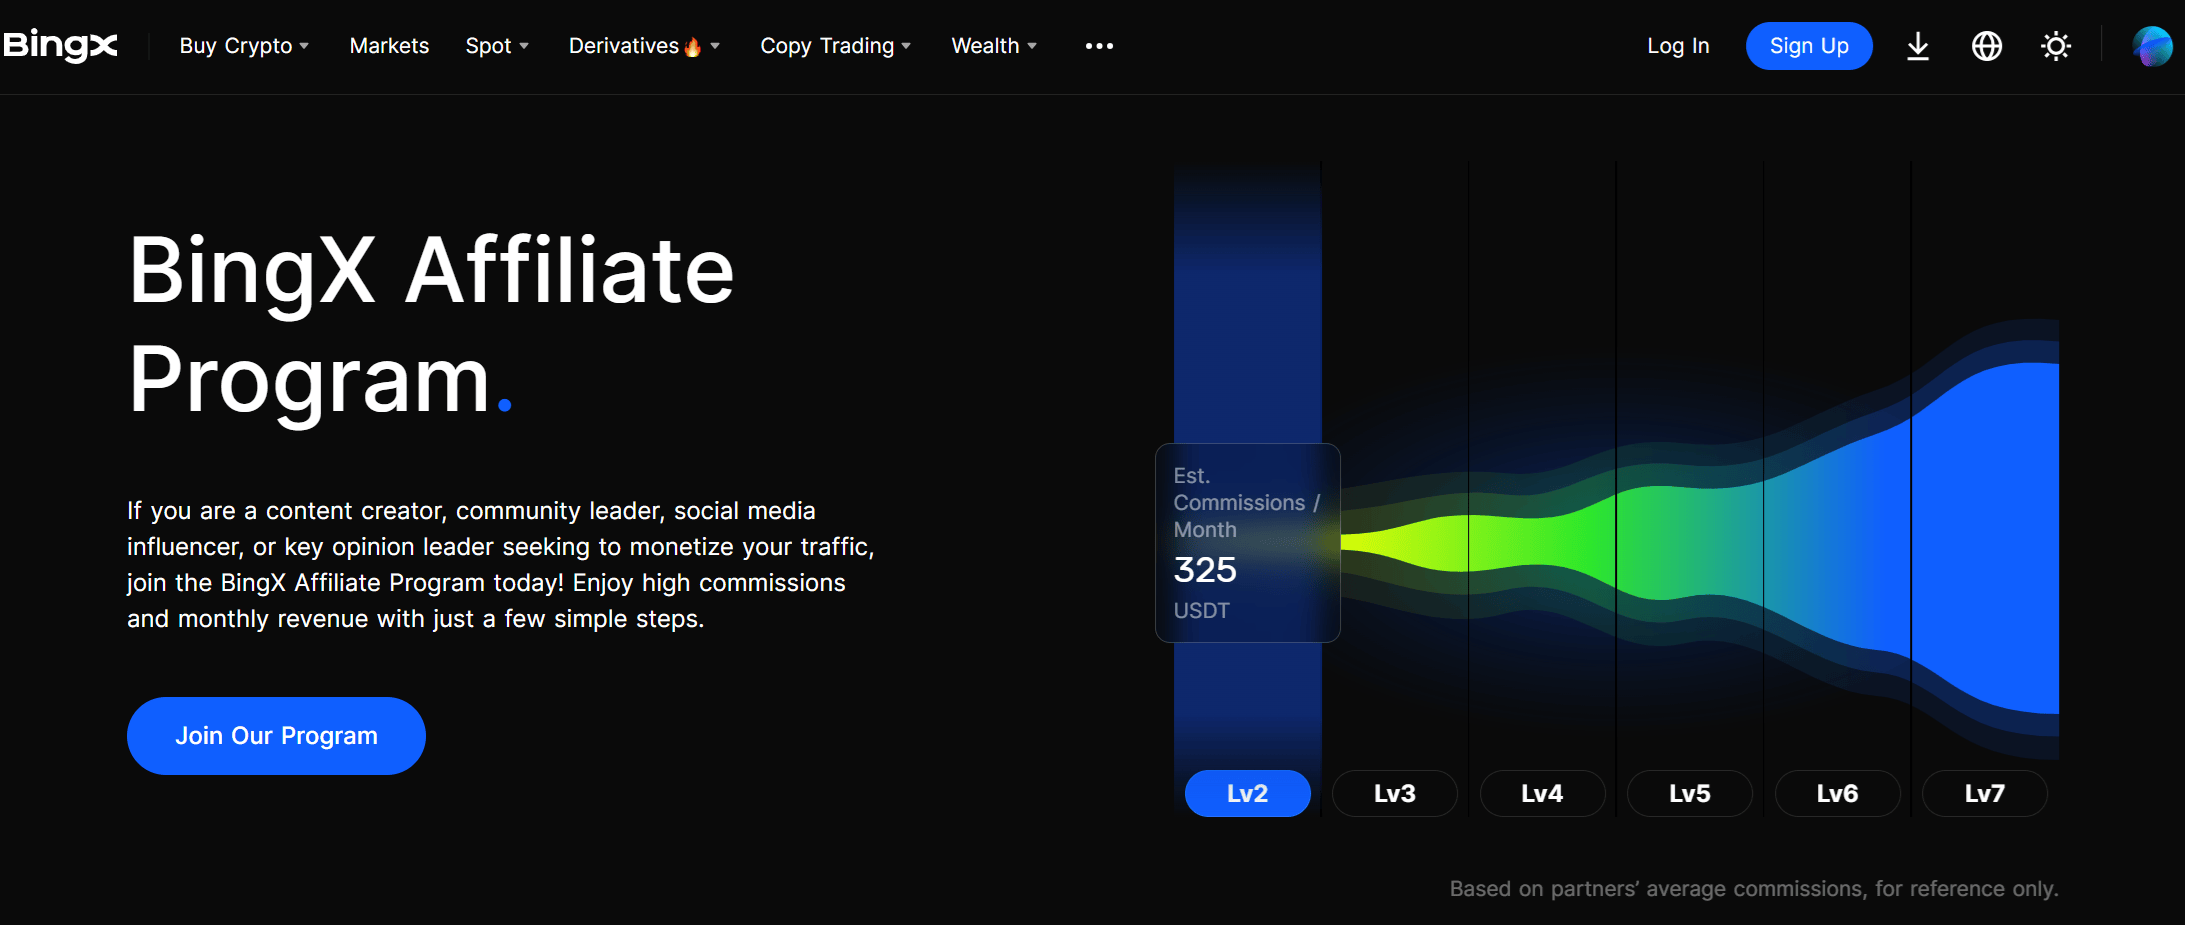
Task: Click the fire icon beside Derivatives
Action: tap(692, 47)
